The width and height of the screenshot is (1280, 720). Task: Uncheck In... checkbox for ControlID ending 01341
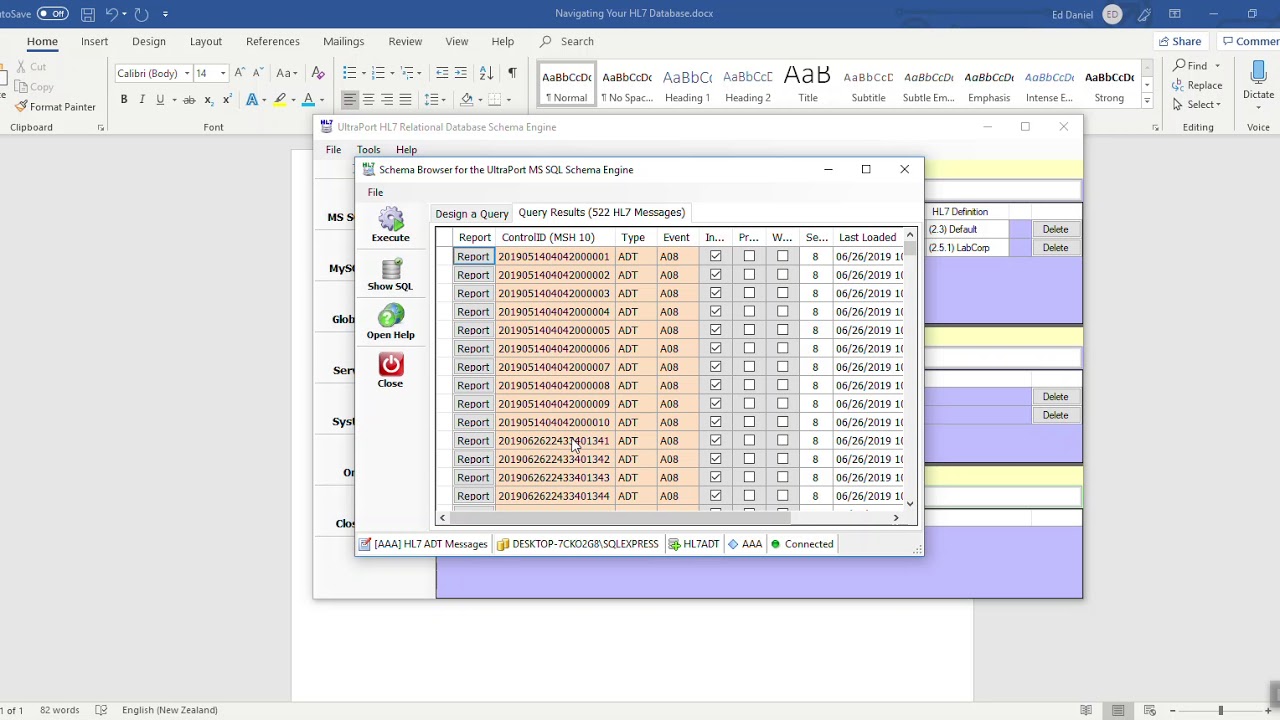(715, 441)
